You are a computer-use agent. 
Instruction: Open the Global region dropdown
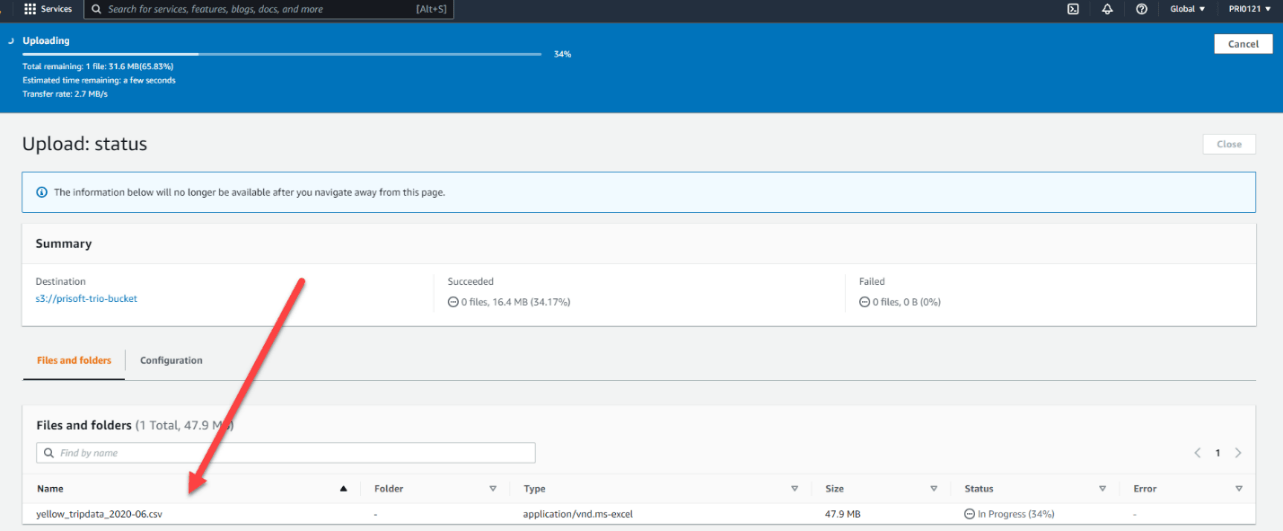[x=1188, y=9]
